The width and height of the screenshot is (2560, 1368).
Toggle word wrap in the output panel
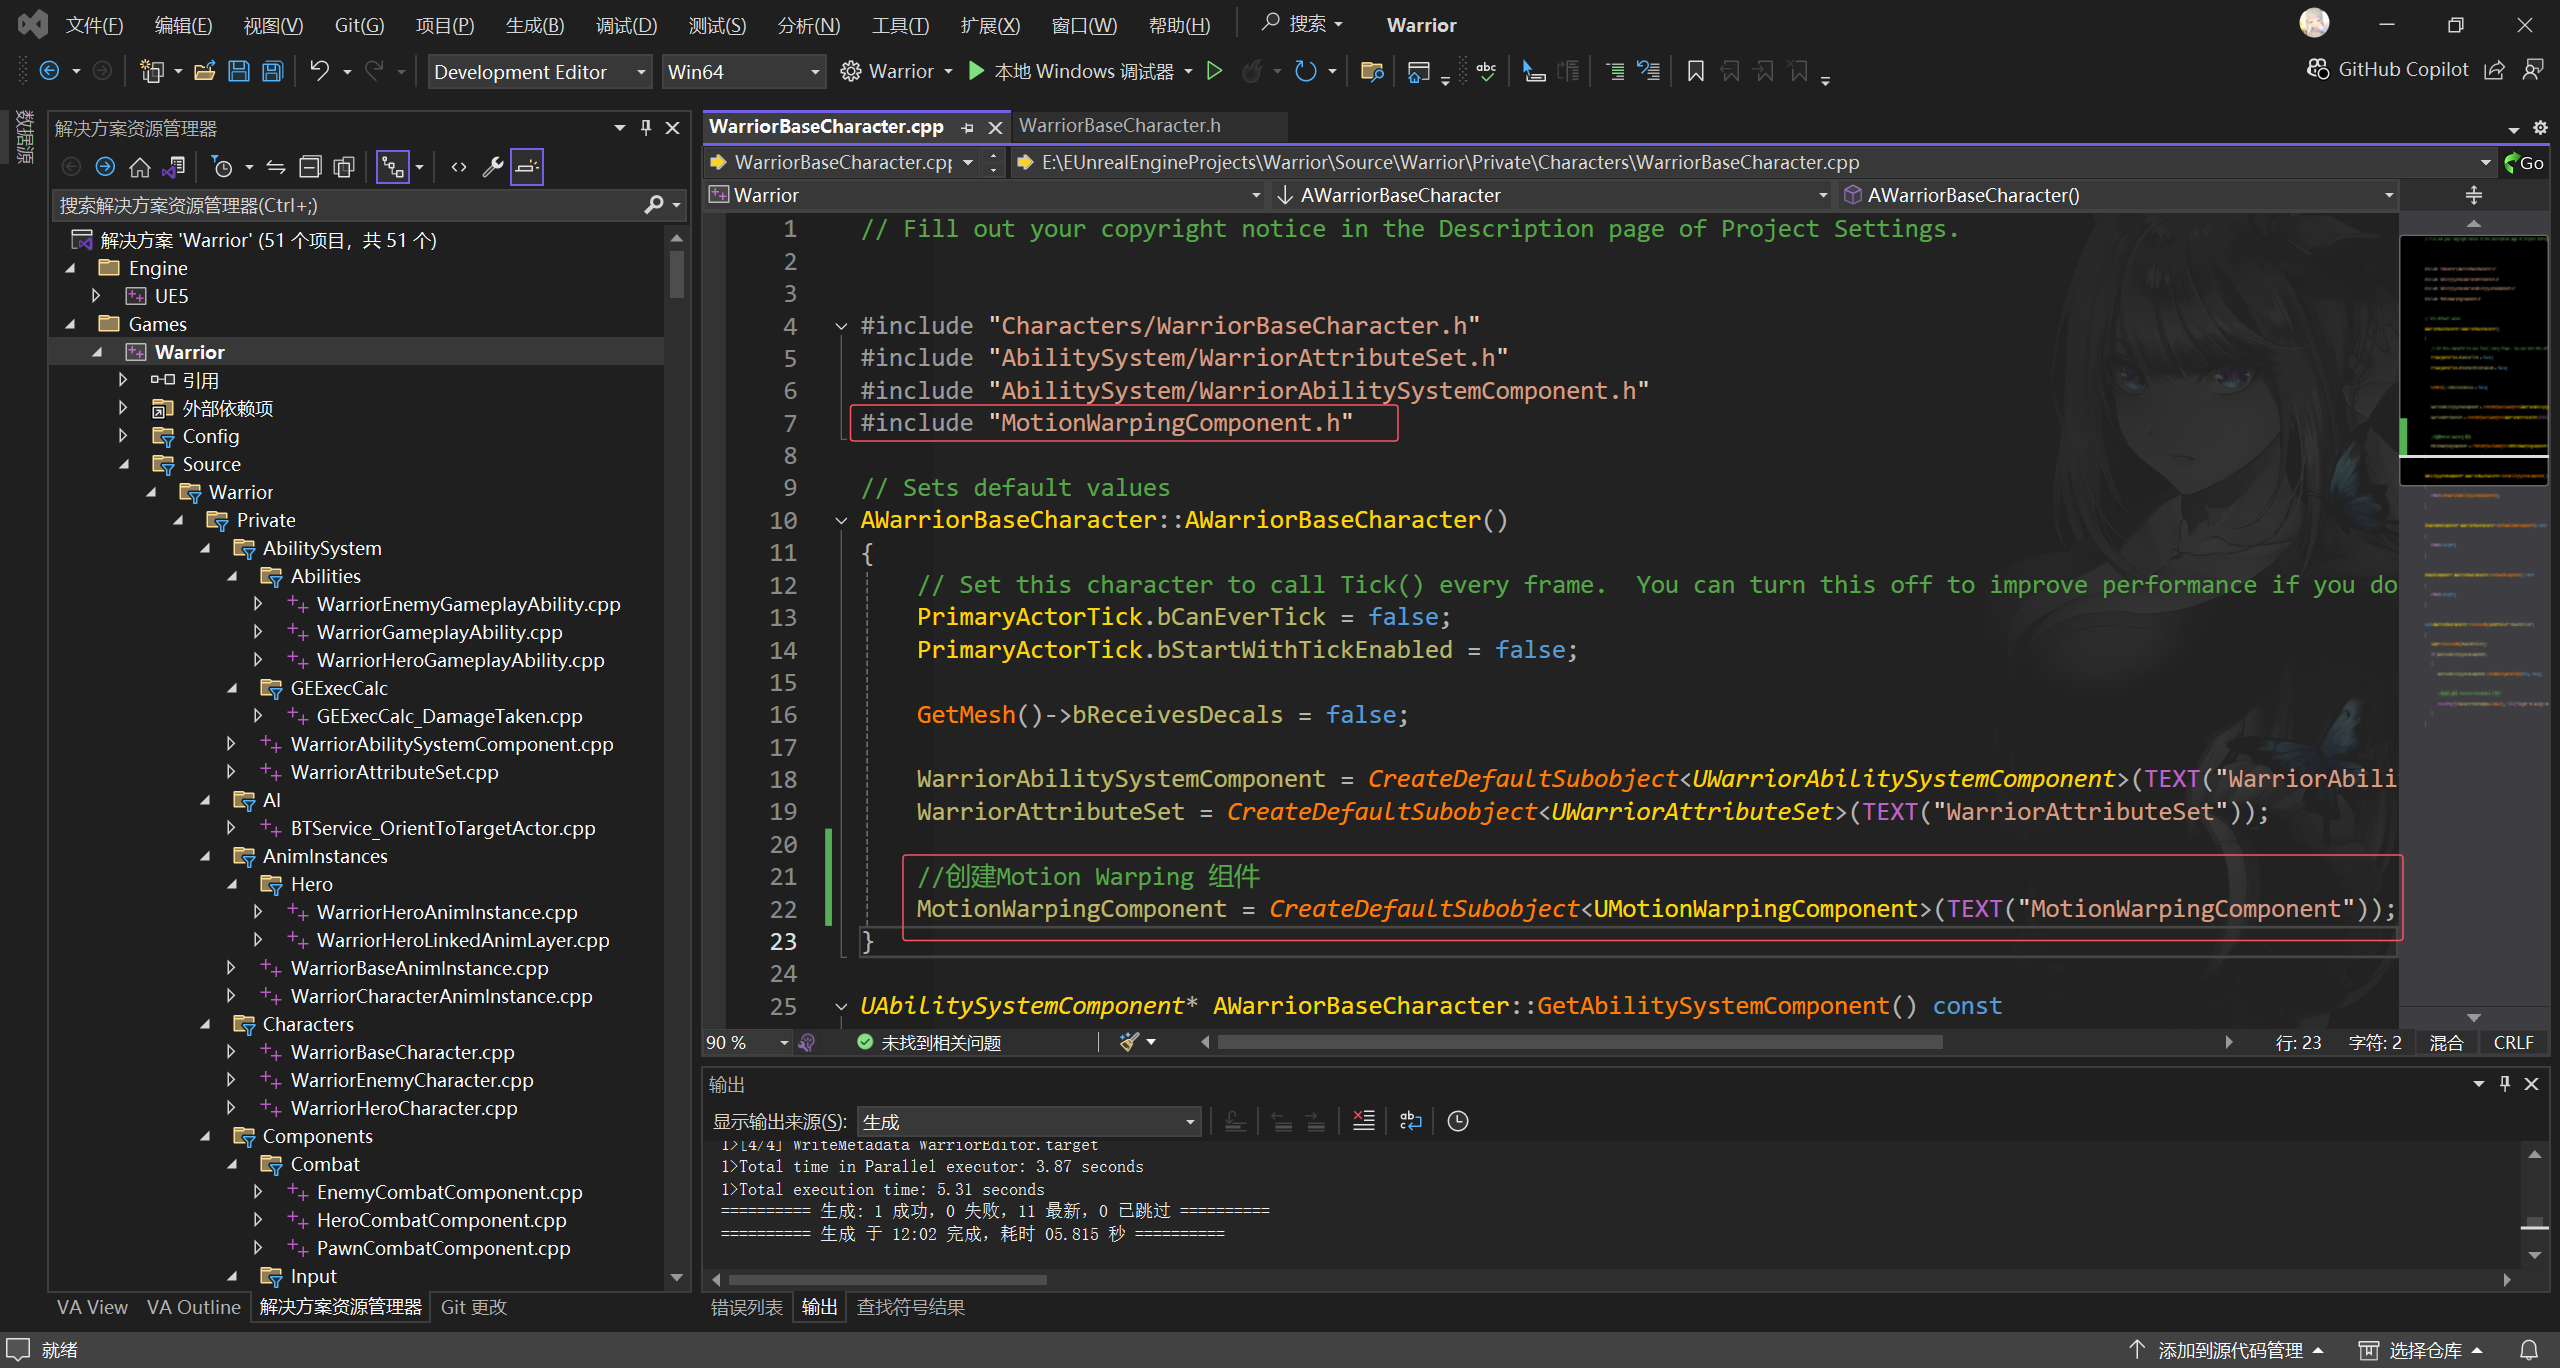tap(1410, 1121)
